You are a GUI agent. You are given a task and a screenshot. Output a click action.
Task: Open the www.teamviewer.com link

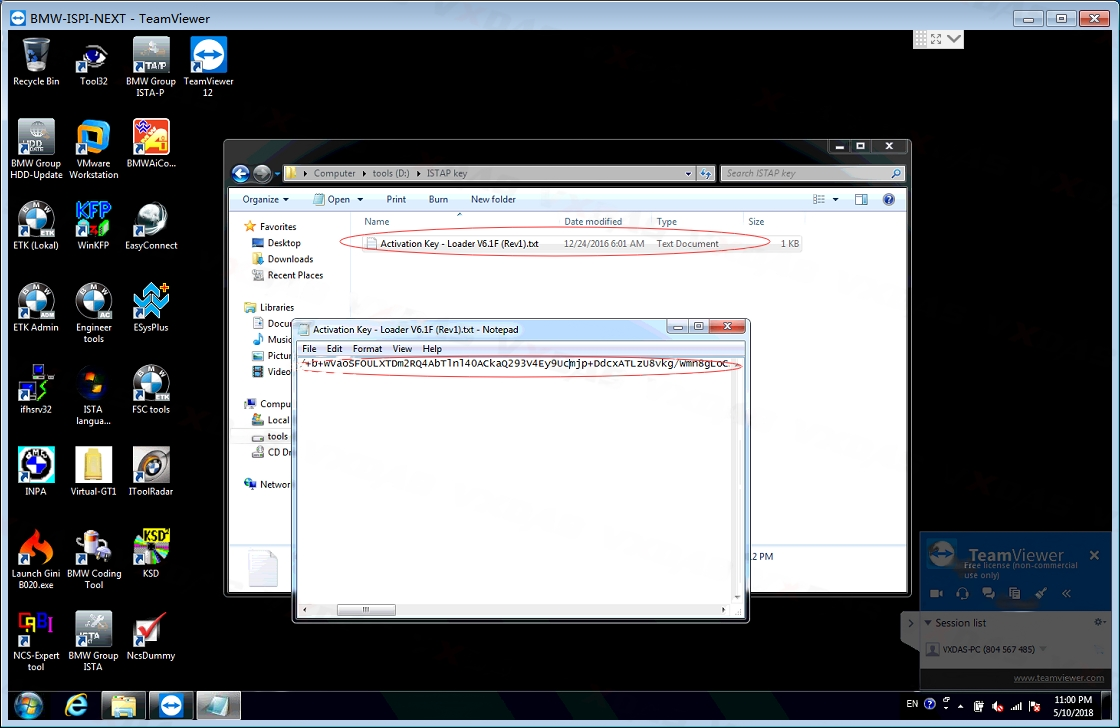1059,678
